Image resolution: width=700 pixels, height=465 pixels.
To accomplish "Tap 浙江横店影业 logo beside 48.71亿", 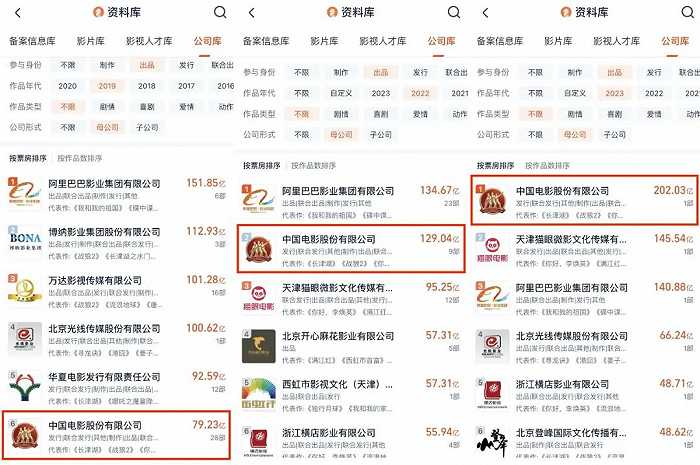I will pos(493,394).
